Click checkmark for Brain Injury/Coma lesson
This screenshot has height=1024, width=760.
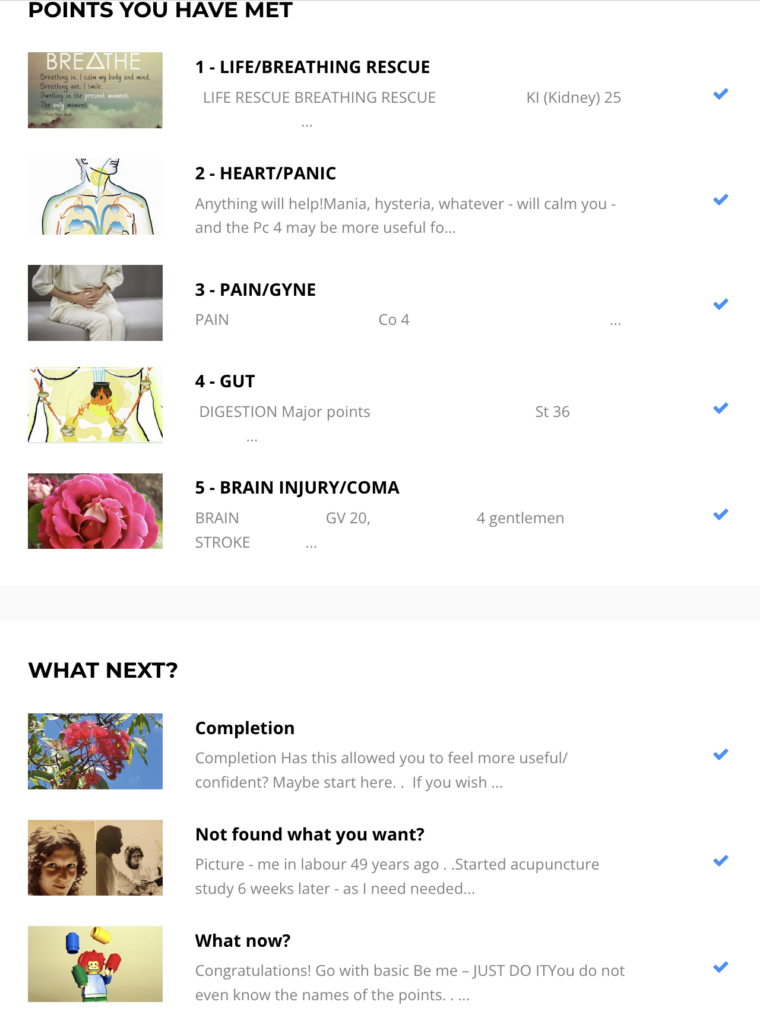pyautogui.click(x=720, y=514)
